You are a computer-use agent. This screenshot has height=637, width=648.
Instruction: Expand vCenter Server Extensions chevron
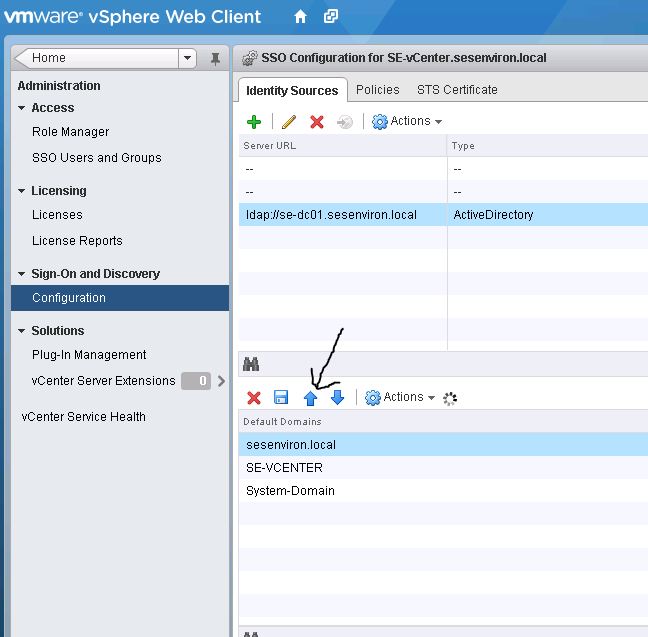click(222, 381)
